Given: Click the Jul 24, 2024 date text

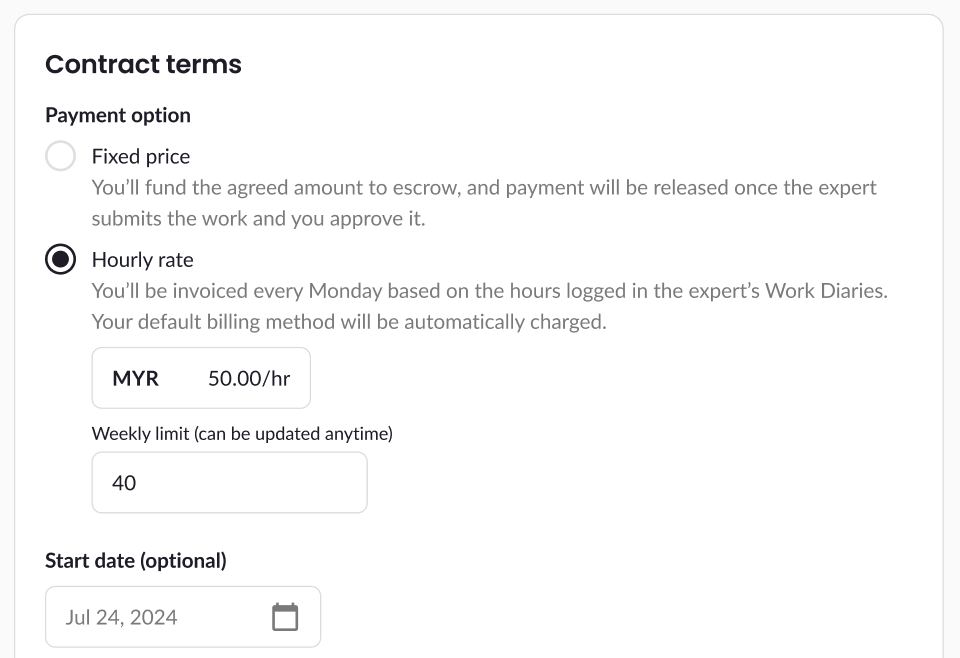Looking at the screenshot, I should [121, 617].
